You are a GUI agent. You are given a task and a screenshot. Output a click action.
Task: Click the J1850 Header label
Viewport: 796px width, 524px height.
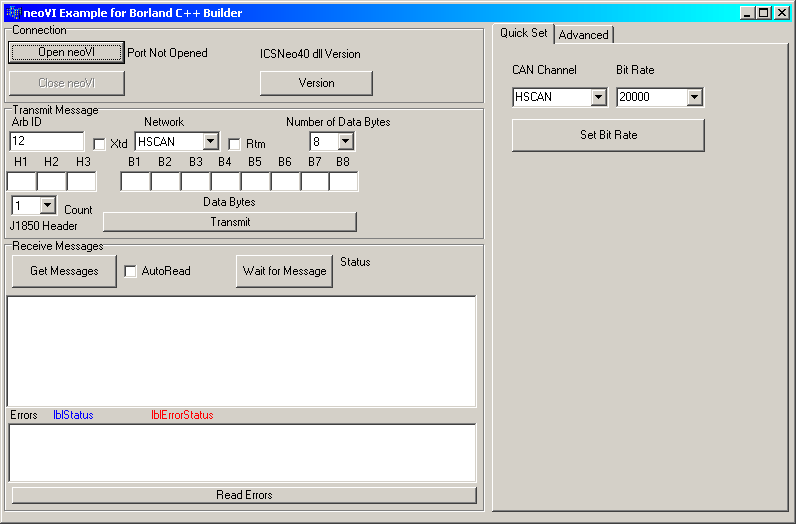[x=44, y=226]
